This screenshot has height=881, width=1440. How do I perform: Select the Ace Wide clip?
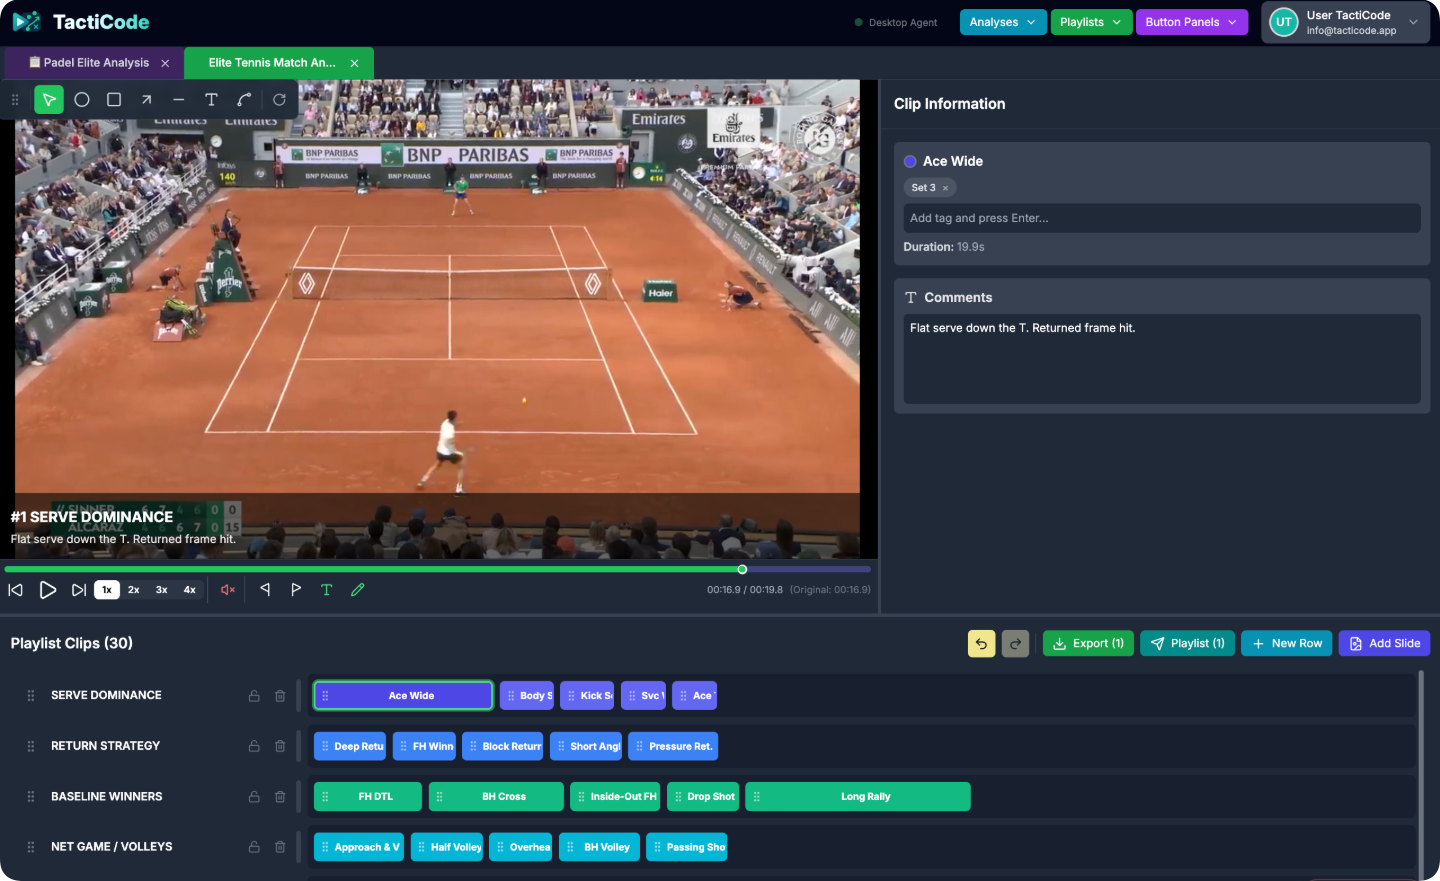pos(404,696)
